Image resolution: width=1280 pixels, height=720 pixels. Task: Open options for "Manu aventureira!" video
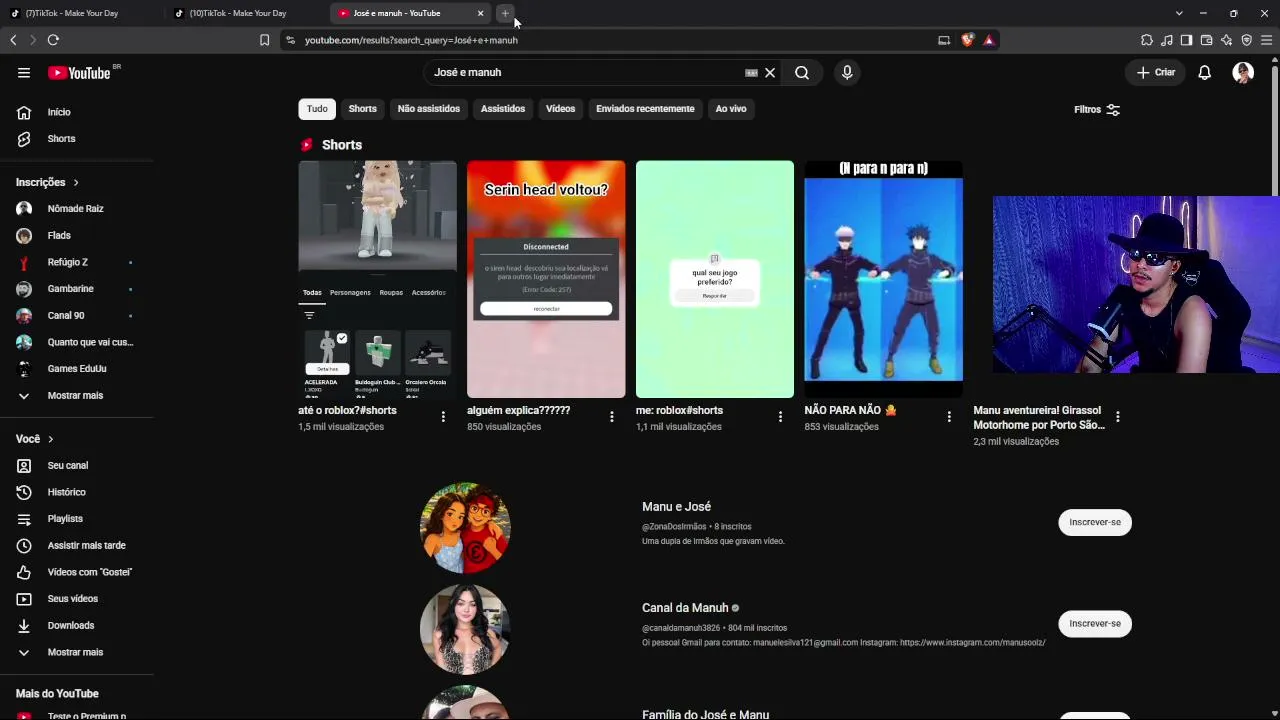pyautogui.click(x=1118, y=417)
